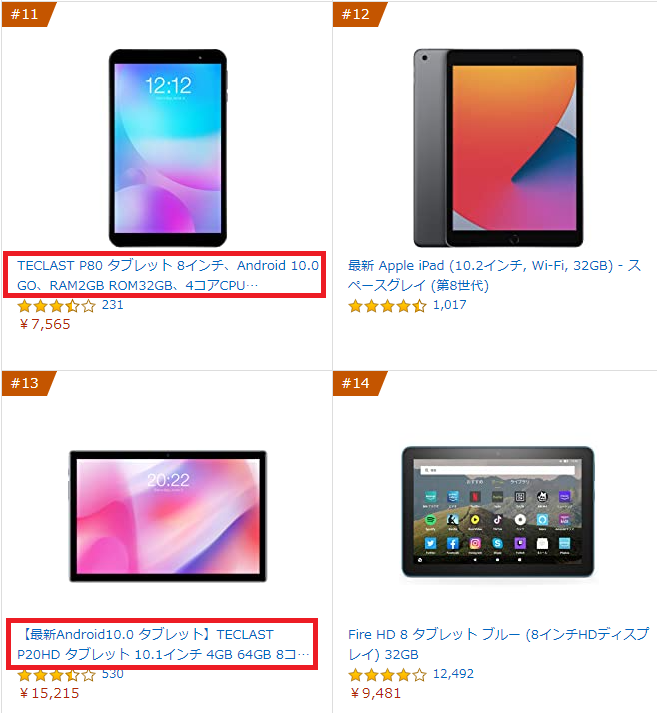Open the TECLAST P20HD tablet product image

168,516
